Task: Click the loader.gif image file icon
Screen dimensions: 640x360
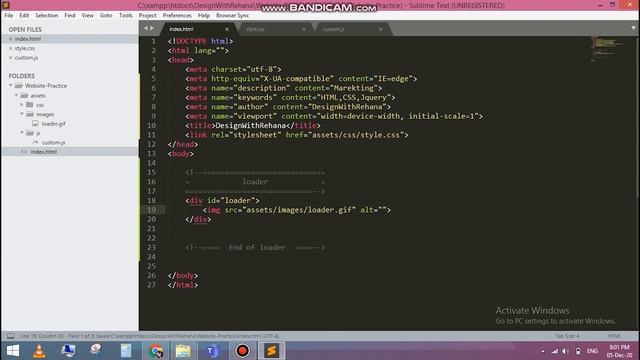Action: pyautogui.click(x=35, y=123)
